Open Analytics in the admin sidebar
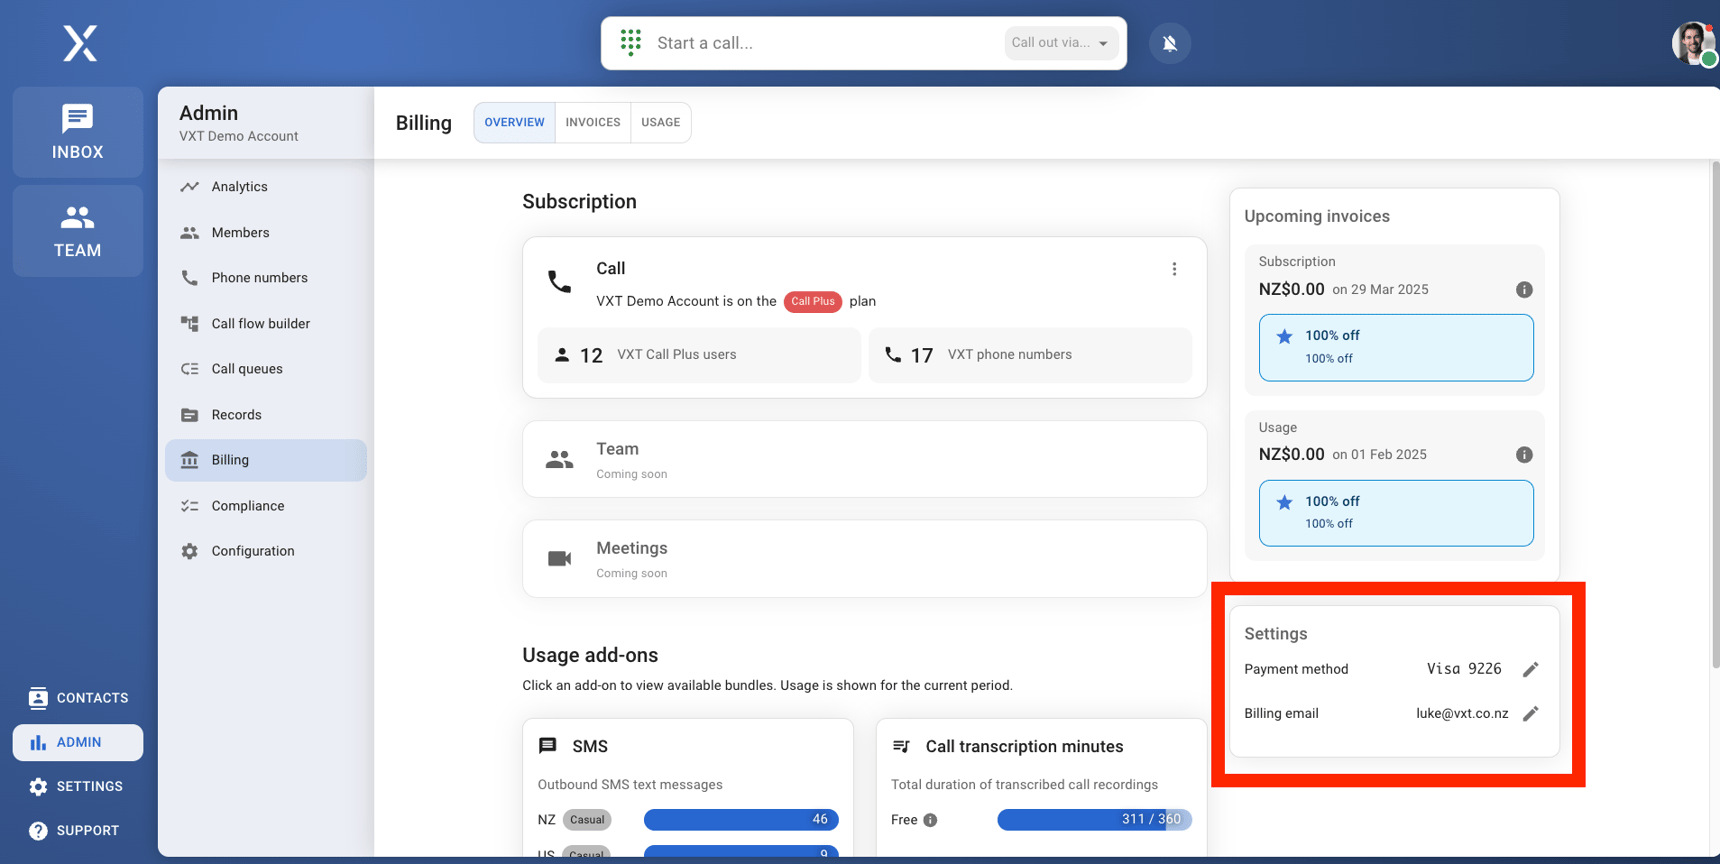This screenshot has height=864, width=1720. click(x=239, y=187)
